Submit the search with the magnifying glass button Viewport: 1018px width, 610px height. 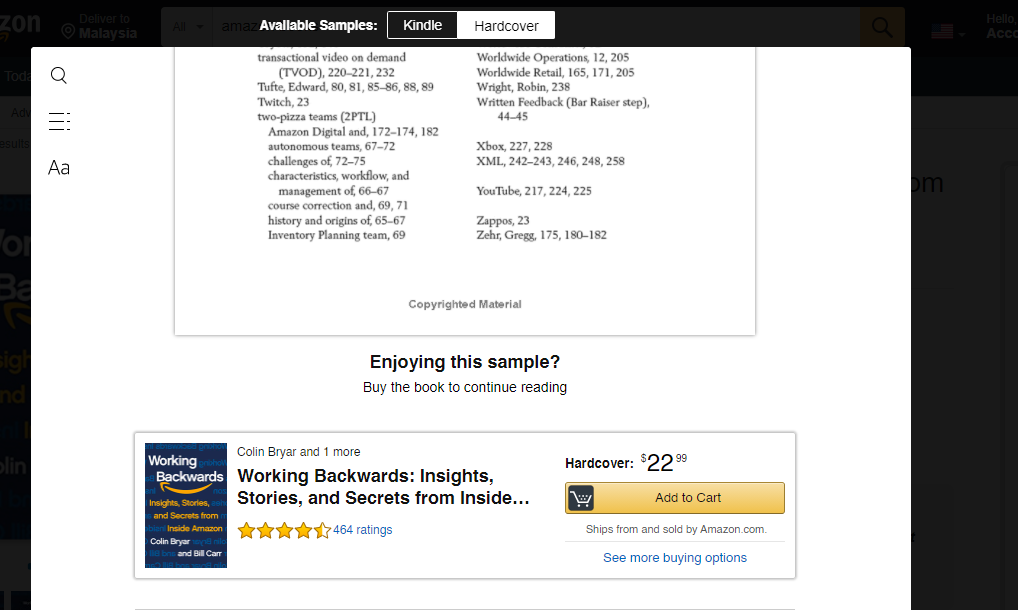pyautogui.click(x=881, y=25)
